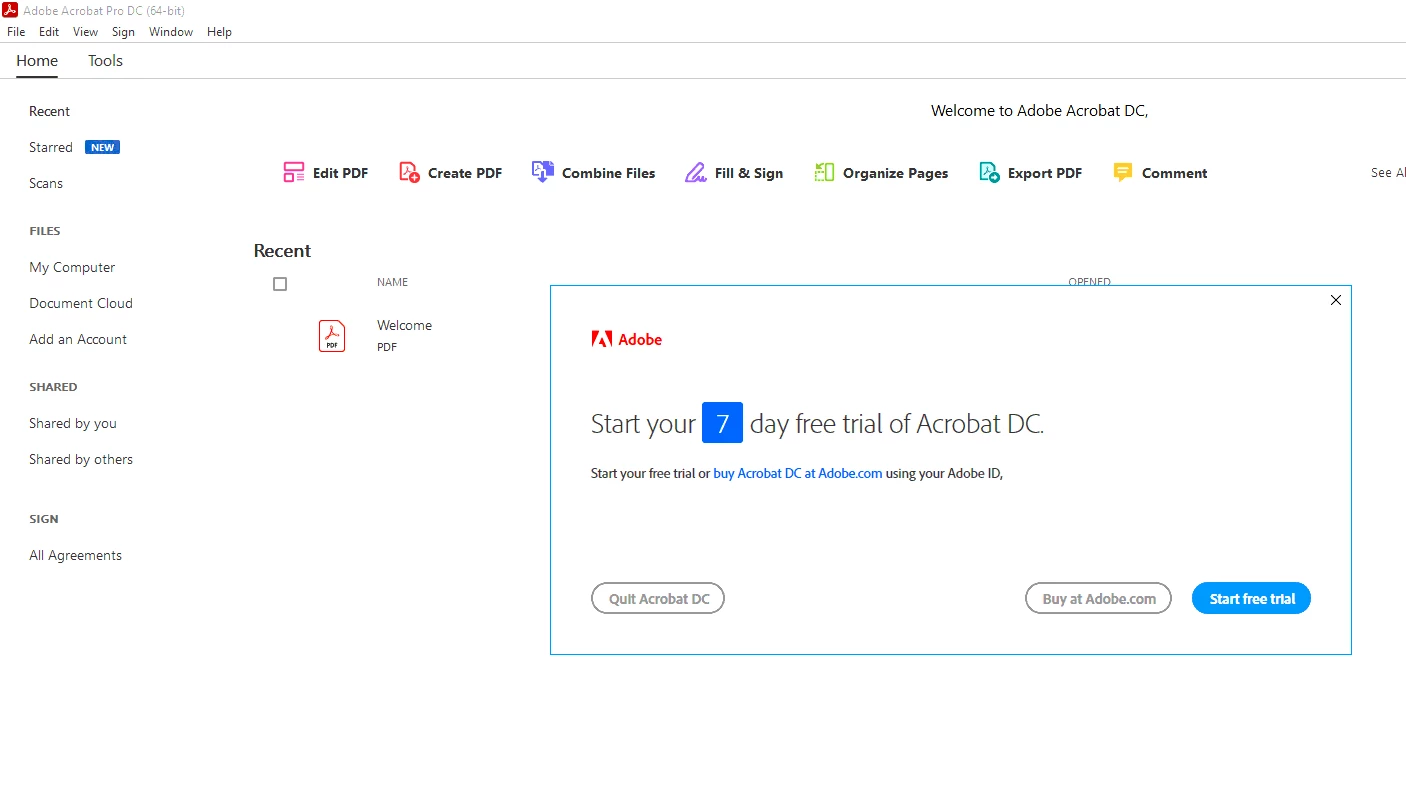Open the Sign menu
Screen dimensions: 1406x811
123,32
